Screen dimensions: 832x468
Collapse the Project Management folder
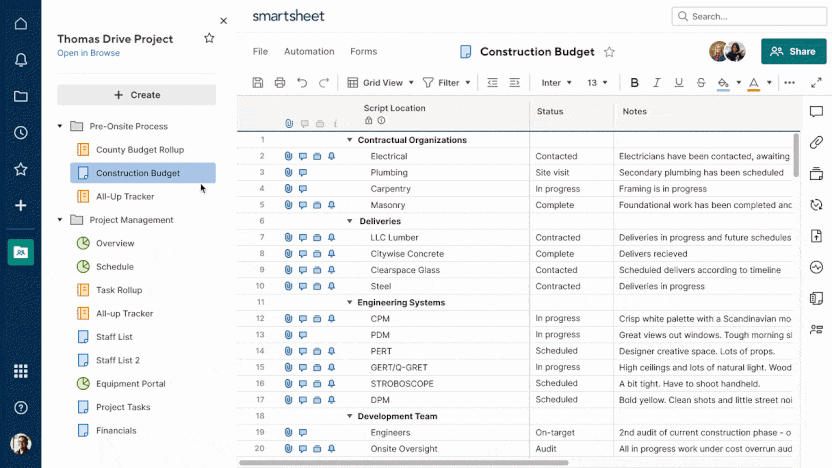(60, 220)
